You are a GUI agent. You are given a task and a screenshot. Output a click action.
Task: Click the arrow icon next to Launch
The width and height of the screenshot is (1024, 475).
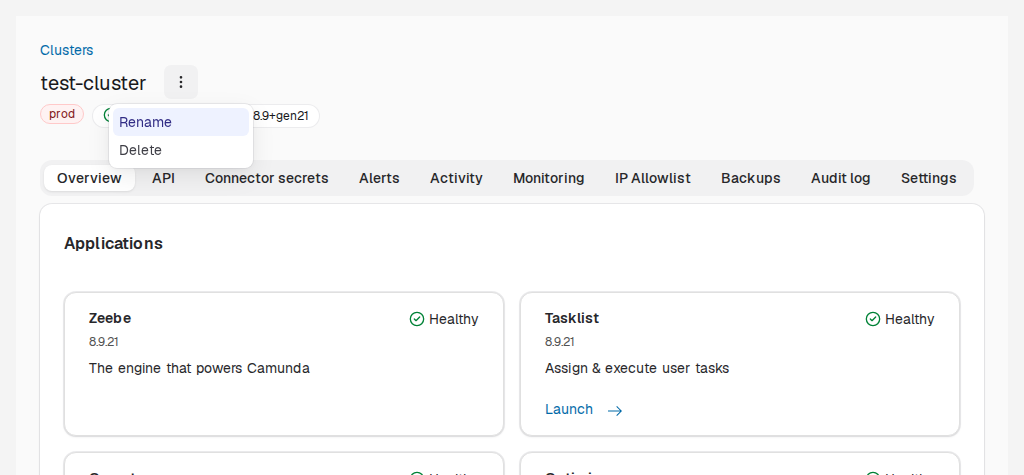[615, 410]
